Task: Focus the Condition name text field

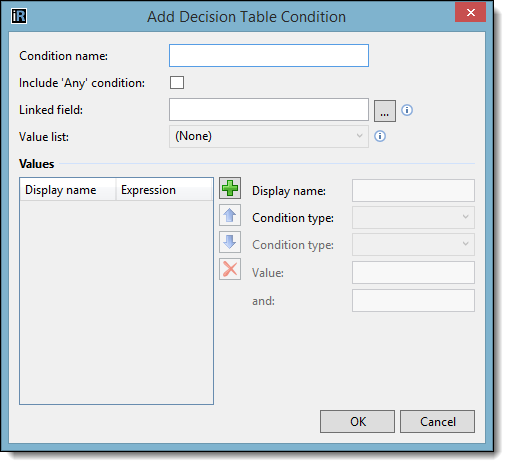Action: [269, 56]
